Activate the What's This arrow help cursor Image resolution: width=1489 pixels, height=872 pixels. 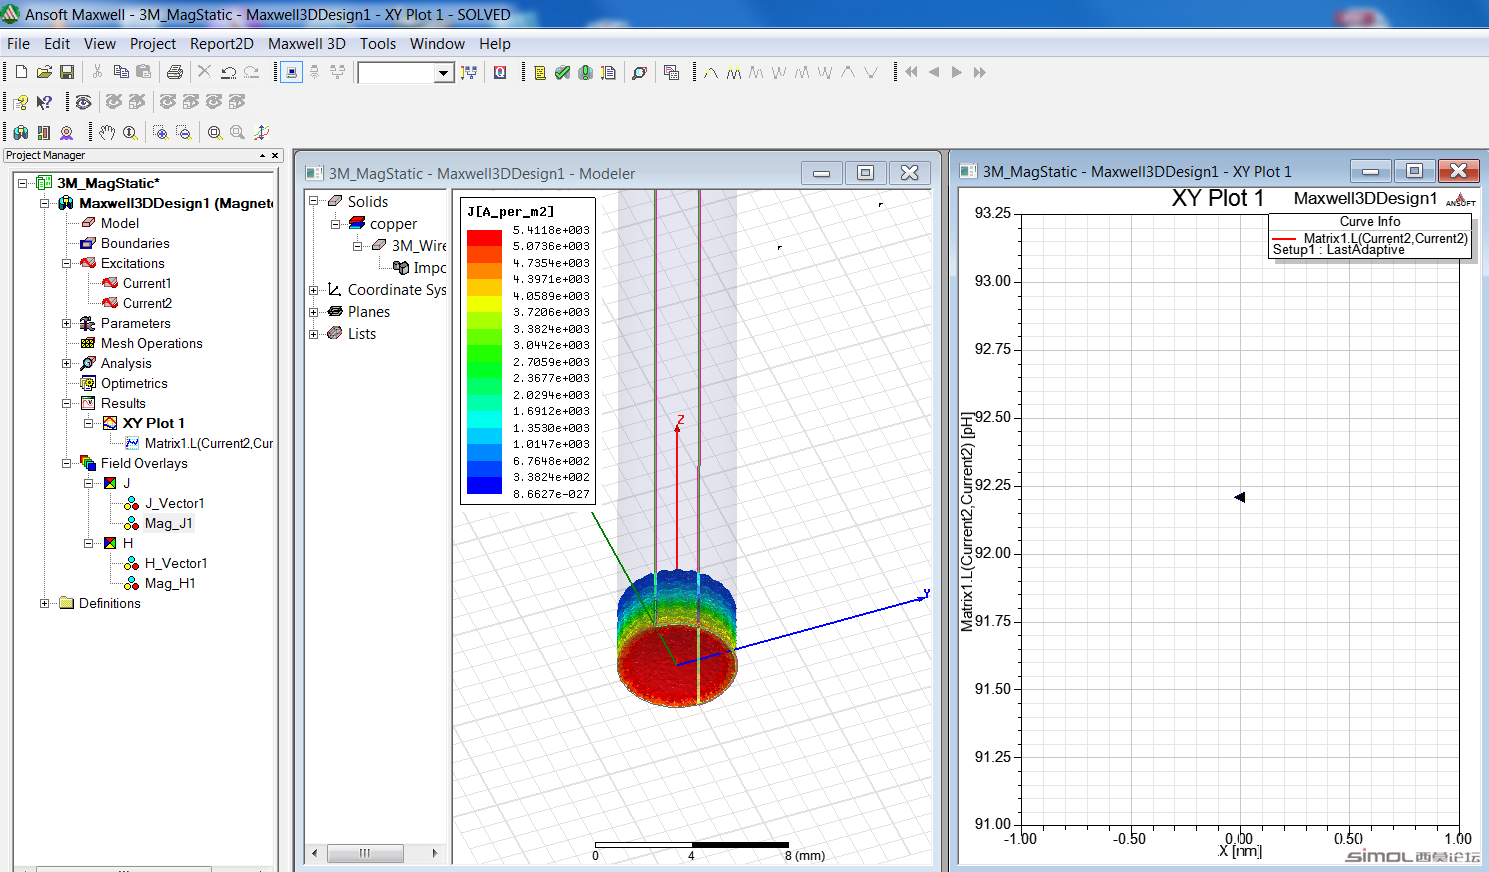tap(44, 102)
